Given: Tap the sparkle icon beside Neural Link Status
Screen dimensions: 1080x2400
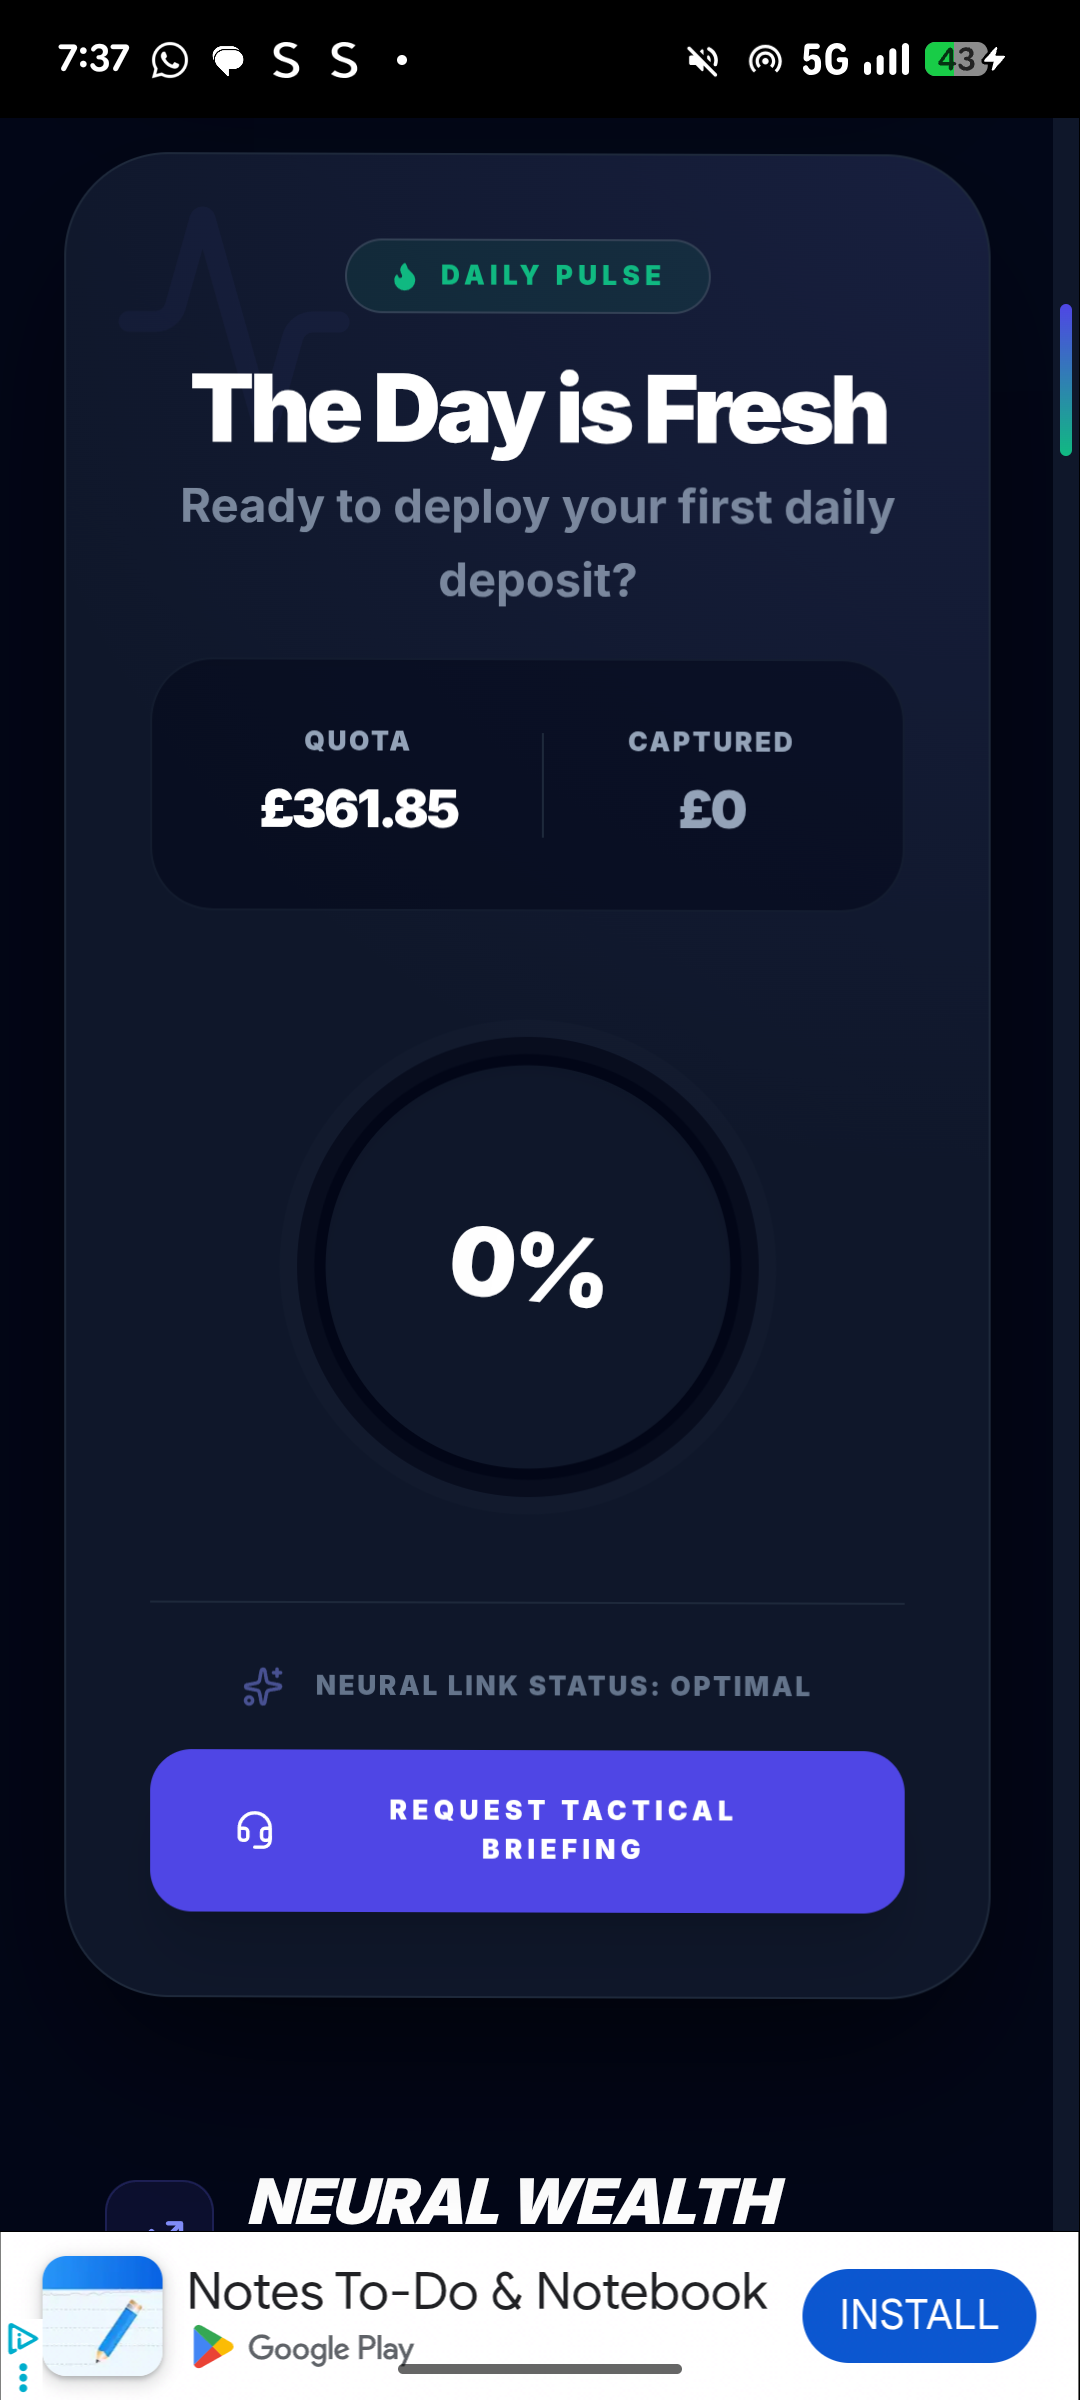Looking at the screenshot, I should point(263,1686).
